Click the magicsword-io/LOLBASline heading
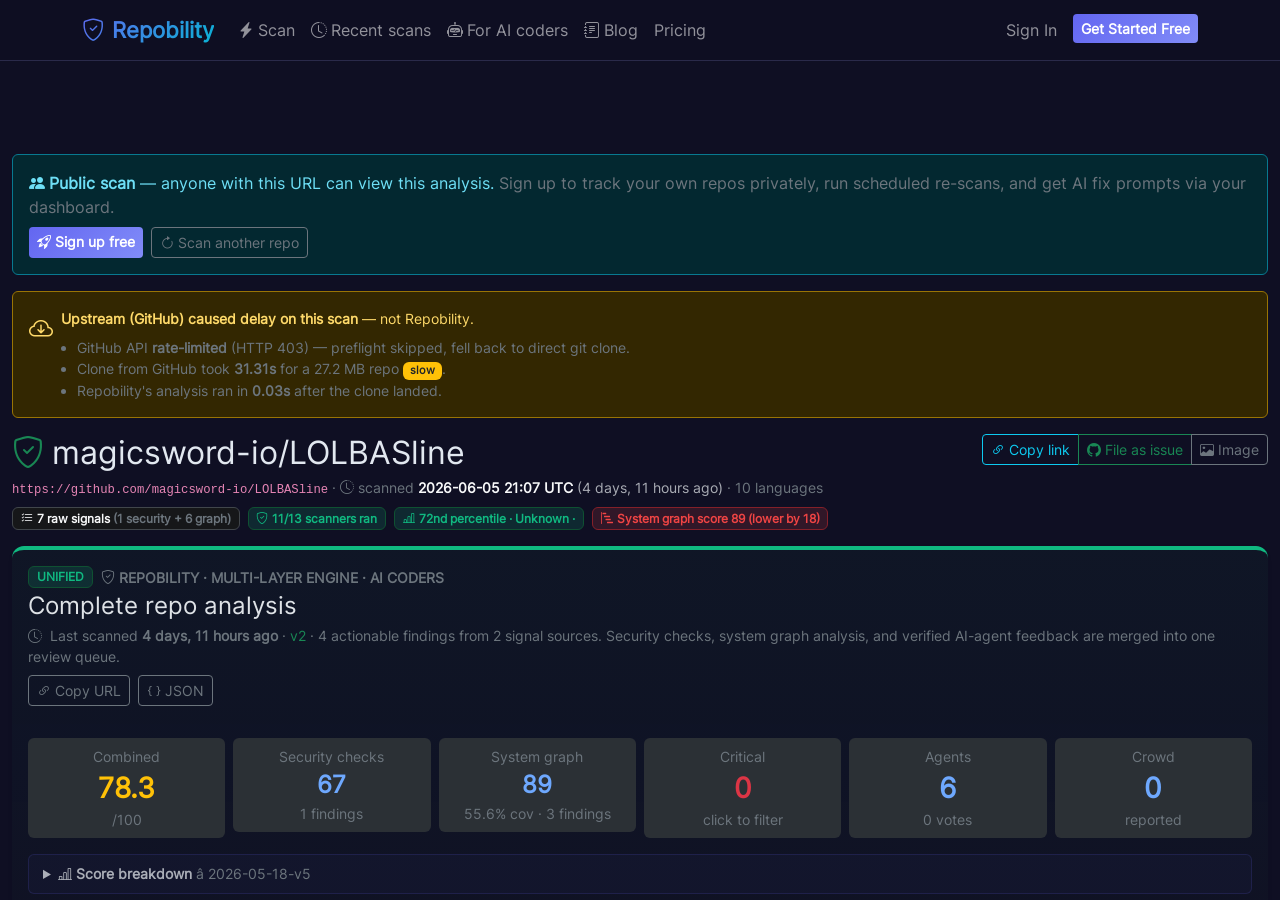This screenshot has width=1280, height=900. click(258, 453)
